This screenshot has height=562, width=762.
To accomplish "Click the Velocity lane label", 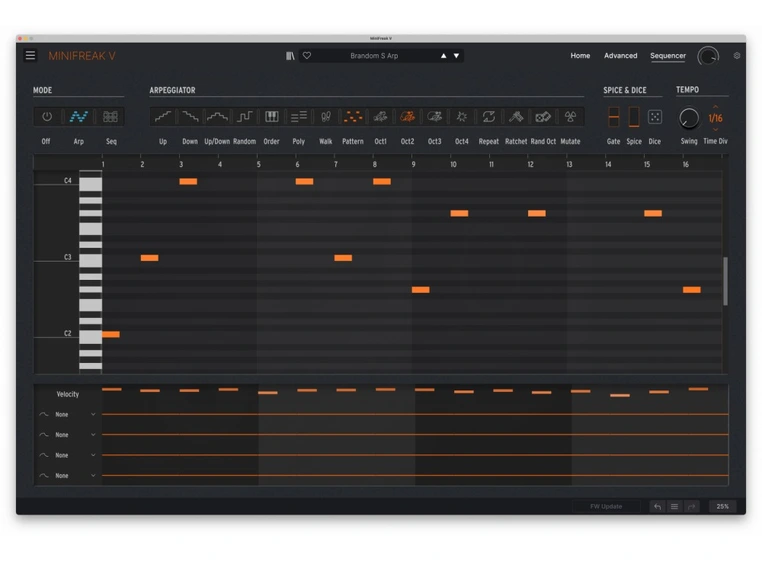I will point(68,394).
